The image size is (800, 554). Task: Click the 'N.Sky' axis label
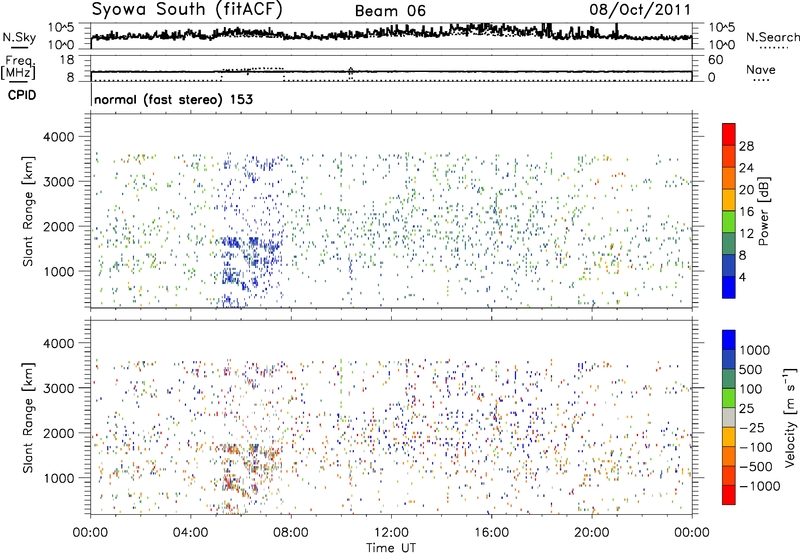pos(19,37)
